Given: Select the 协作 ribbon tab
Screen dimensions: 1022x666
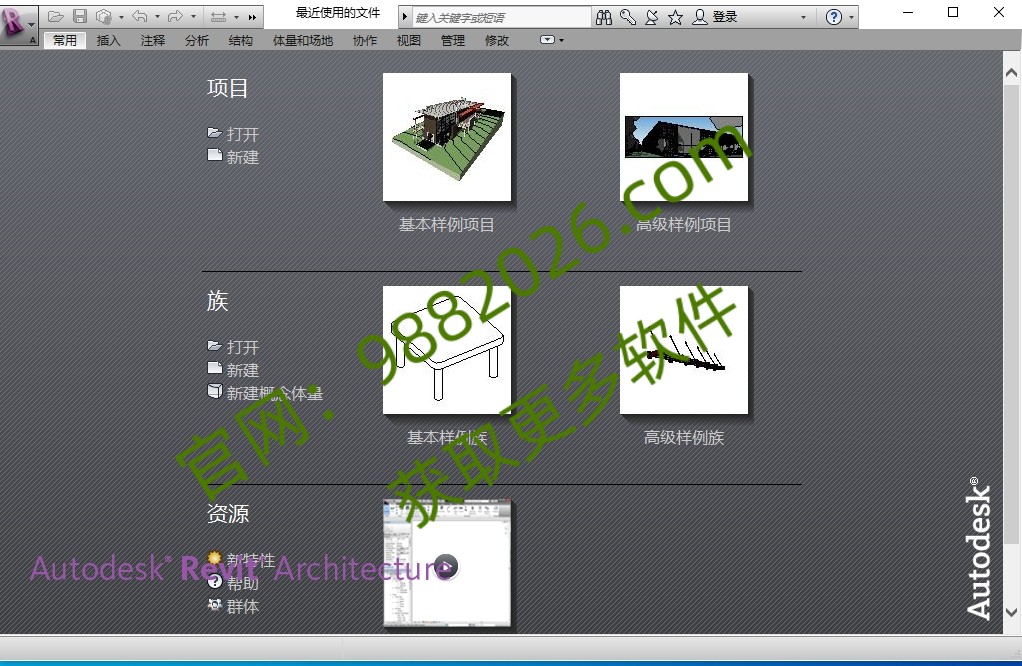Looking at the screenshot, I should (365, 40).
